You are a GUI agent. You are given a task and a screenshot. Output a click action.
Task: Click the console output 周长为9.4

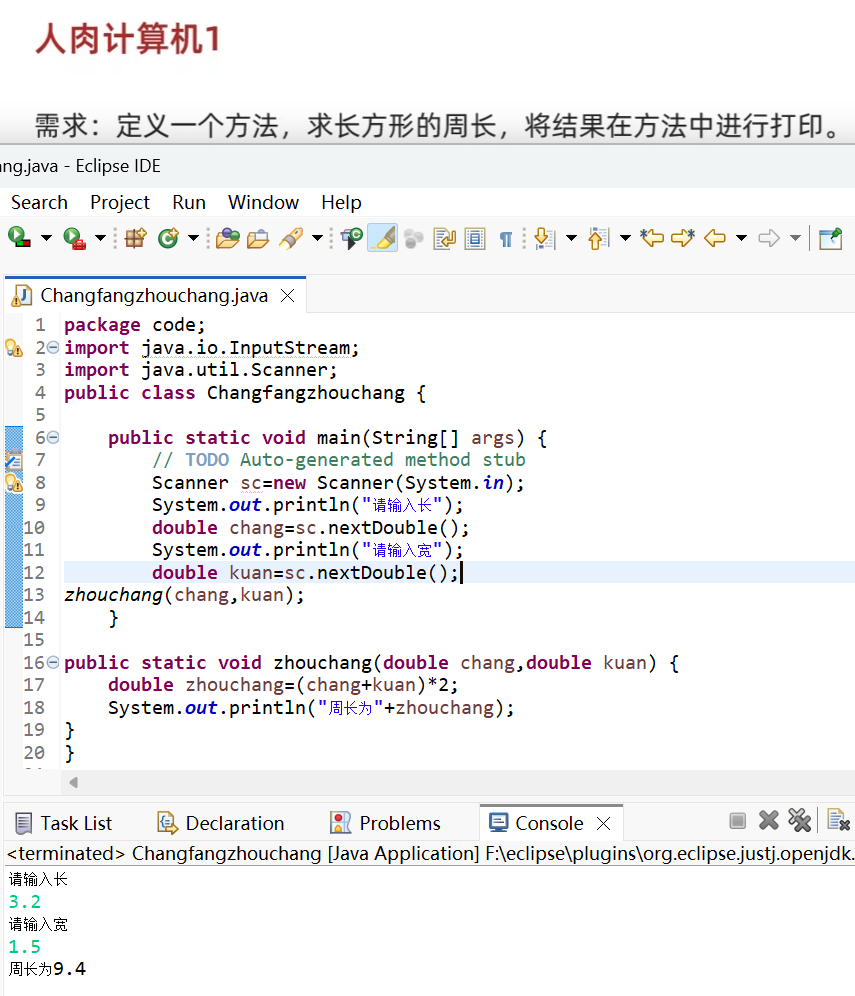click(47, 969)
